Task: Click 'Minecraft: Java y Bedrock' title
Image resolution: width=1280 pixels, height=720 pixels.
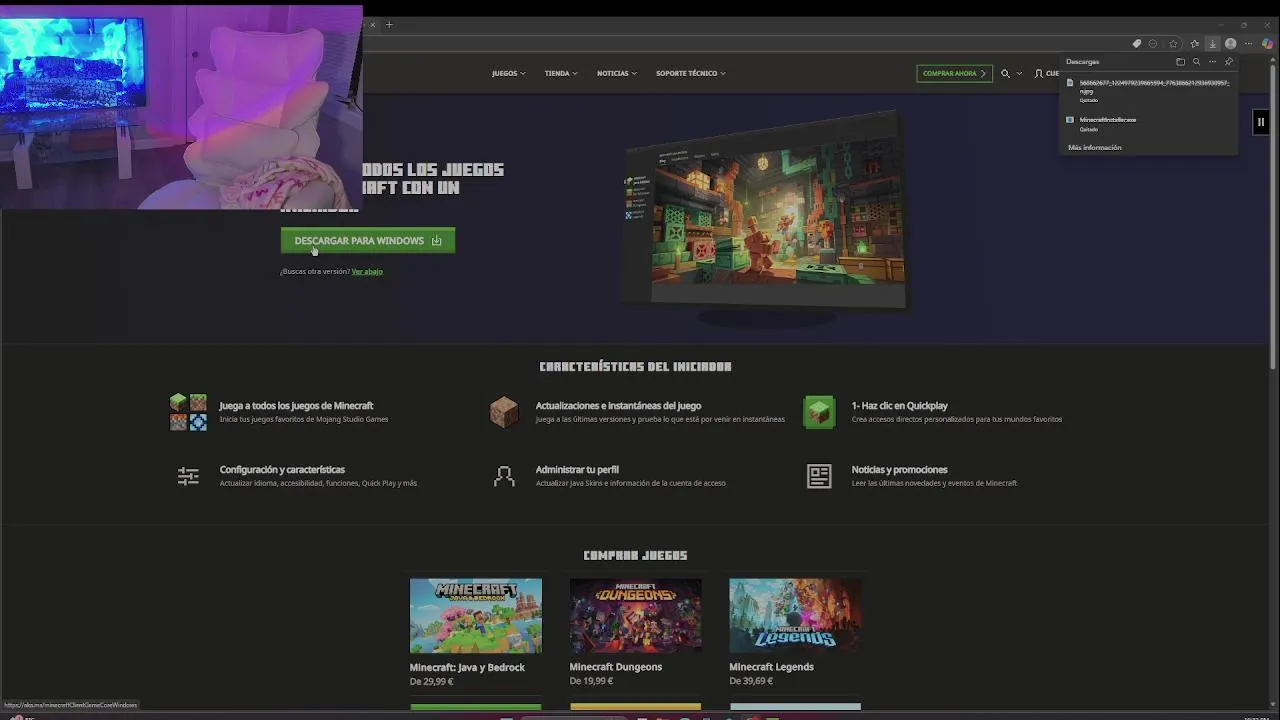Action: pyautogui.click(x=467, y=667)
